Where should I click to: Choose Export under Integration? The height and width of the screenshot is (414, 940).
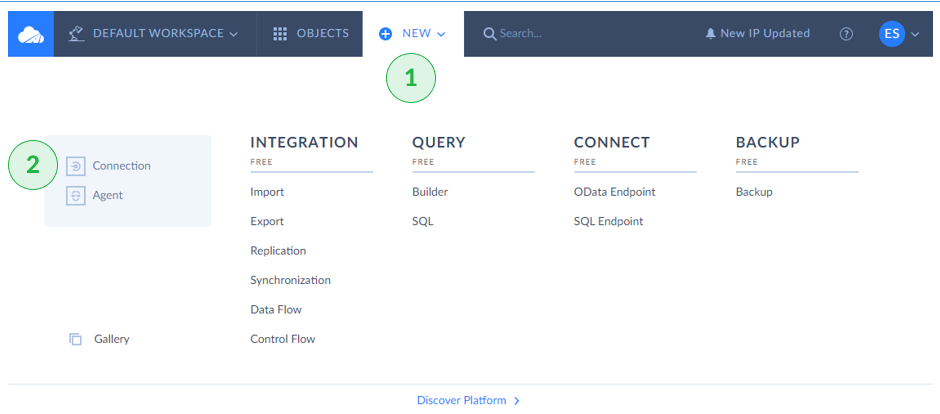point(267,222)
